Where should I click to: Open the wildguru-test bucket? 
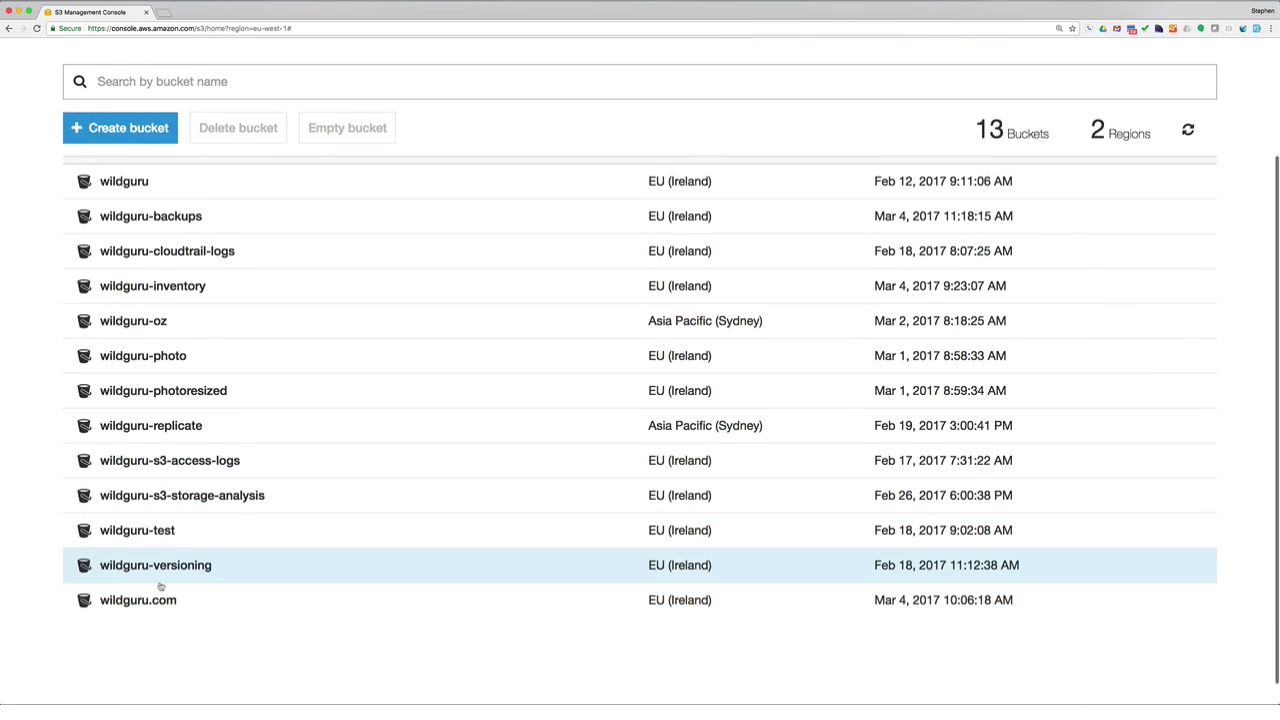tap(137, 531)
